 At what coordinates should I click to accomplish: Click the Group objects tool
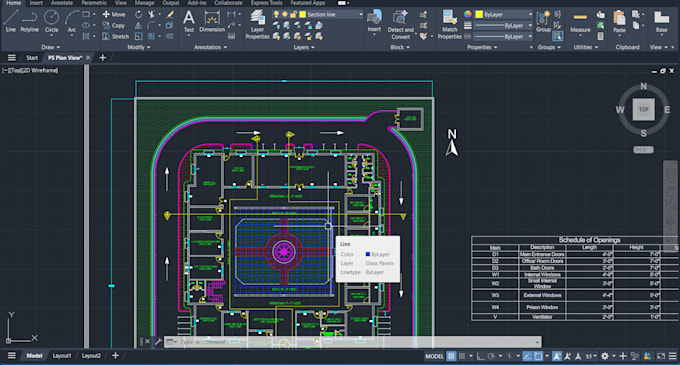pyautogui.click(x=543, y=21)
